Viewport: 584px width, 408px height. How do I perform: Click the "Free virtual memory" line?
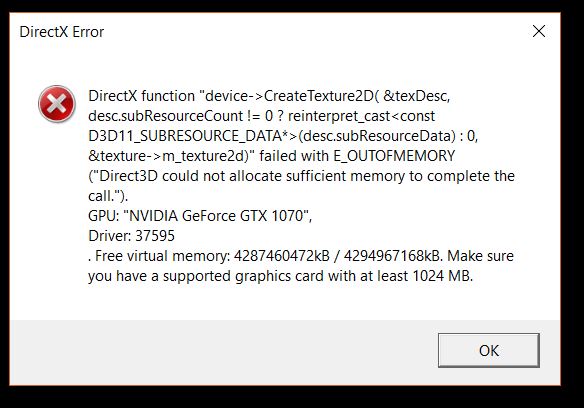301,256
